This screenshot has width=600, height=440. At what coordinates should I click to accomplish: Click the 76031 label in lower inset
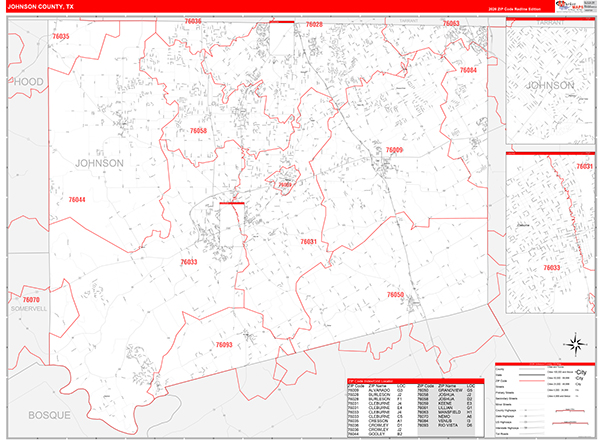pyautogui.click(x=584, y=166)
